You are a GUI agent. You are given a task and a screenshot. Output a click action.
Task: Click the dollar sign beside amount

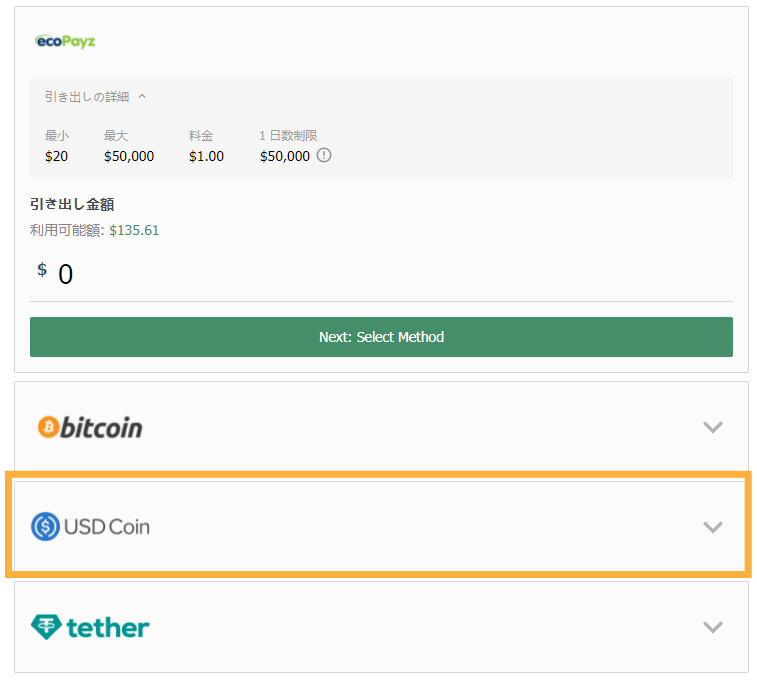point(42,269)
